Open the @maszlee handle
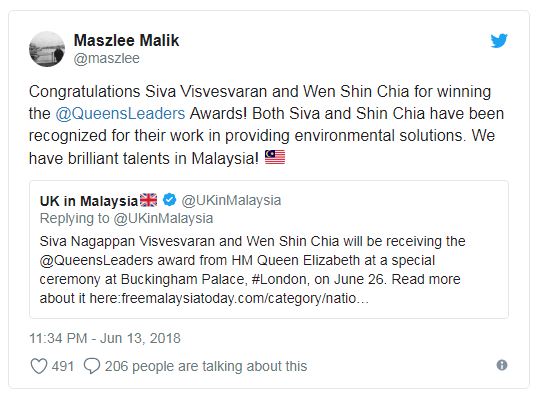This screenshot has width=541, height=399. coord(107,58)
